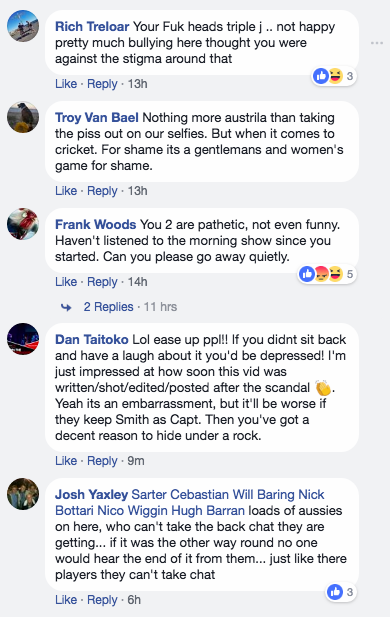Open the 13h timestamp on Troy's comment

click(137, 191)
